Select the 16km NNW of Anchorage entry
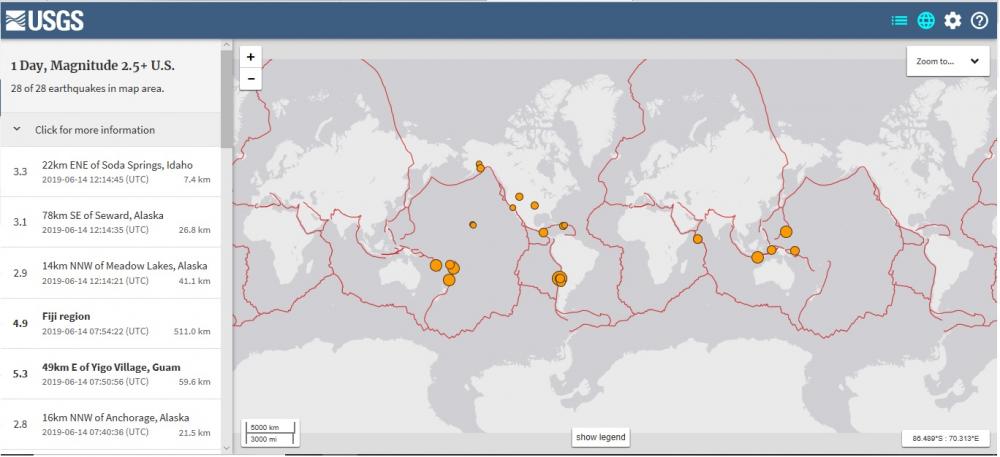1000x457 pixels. (111, 424)
